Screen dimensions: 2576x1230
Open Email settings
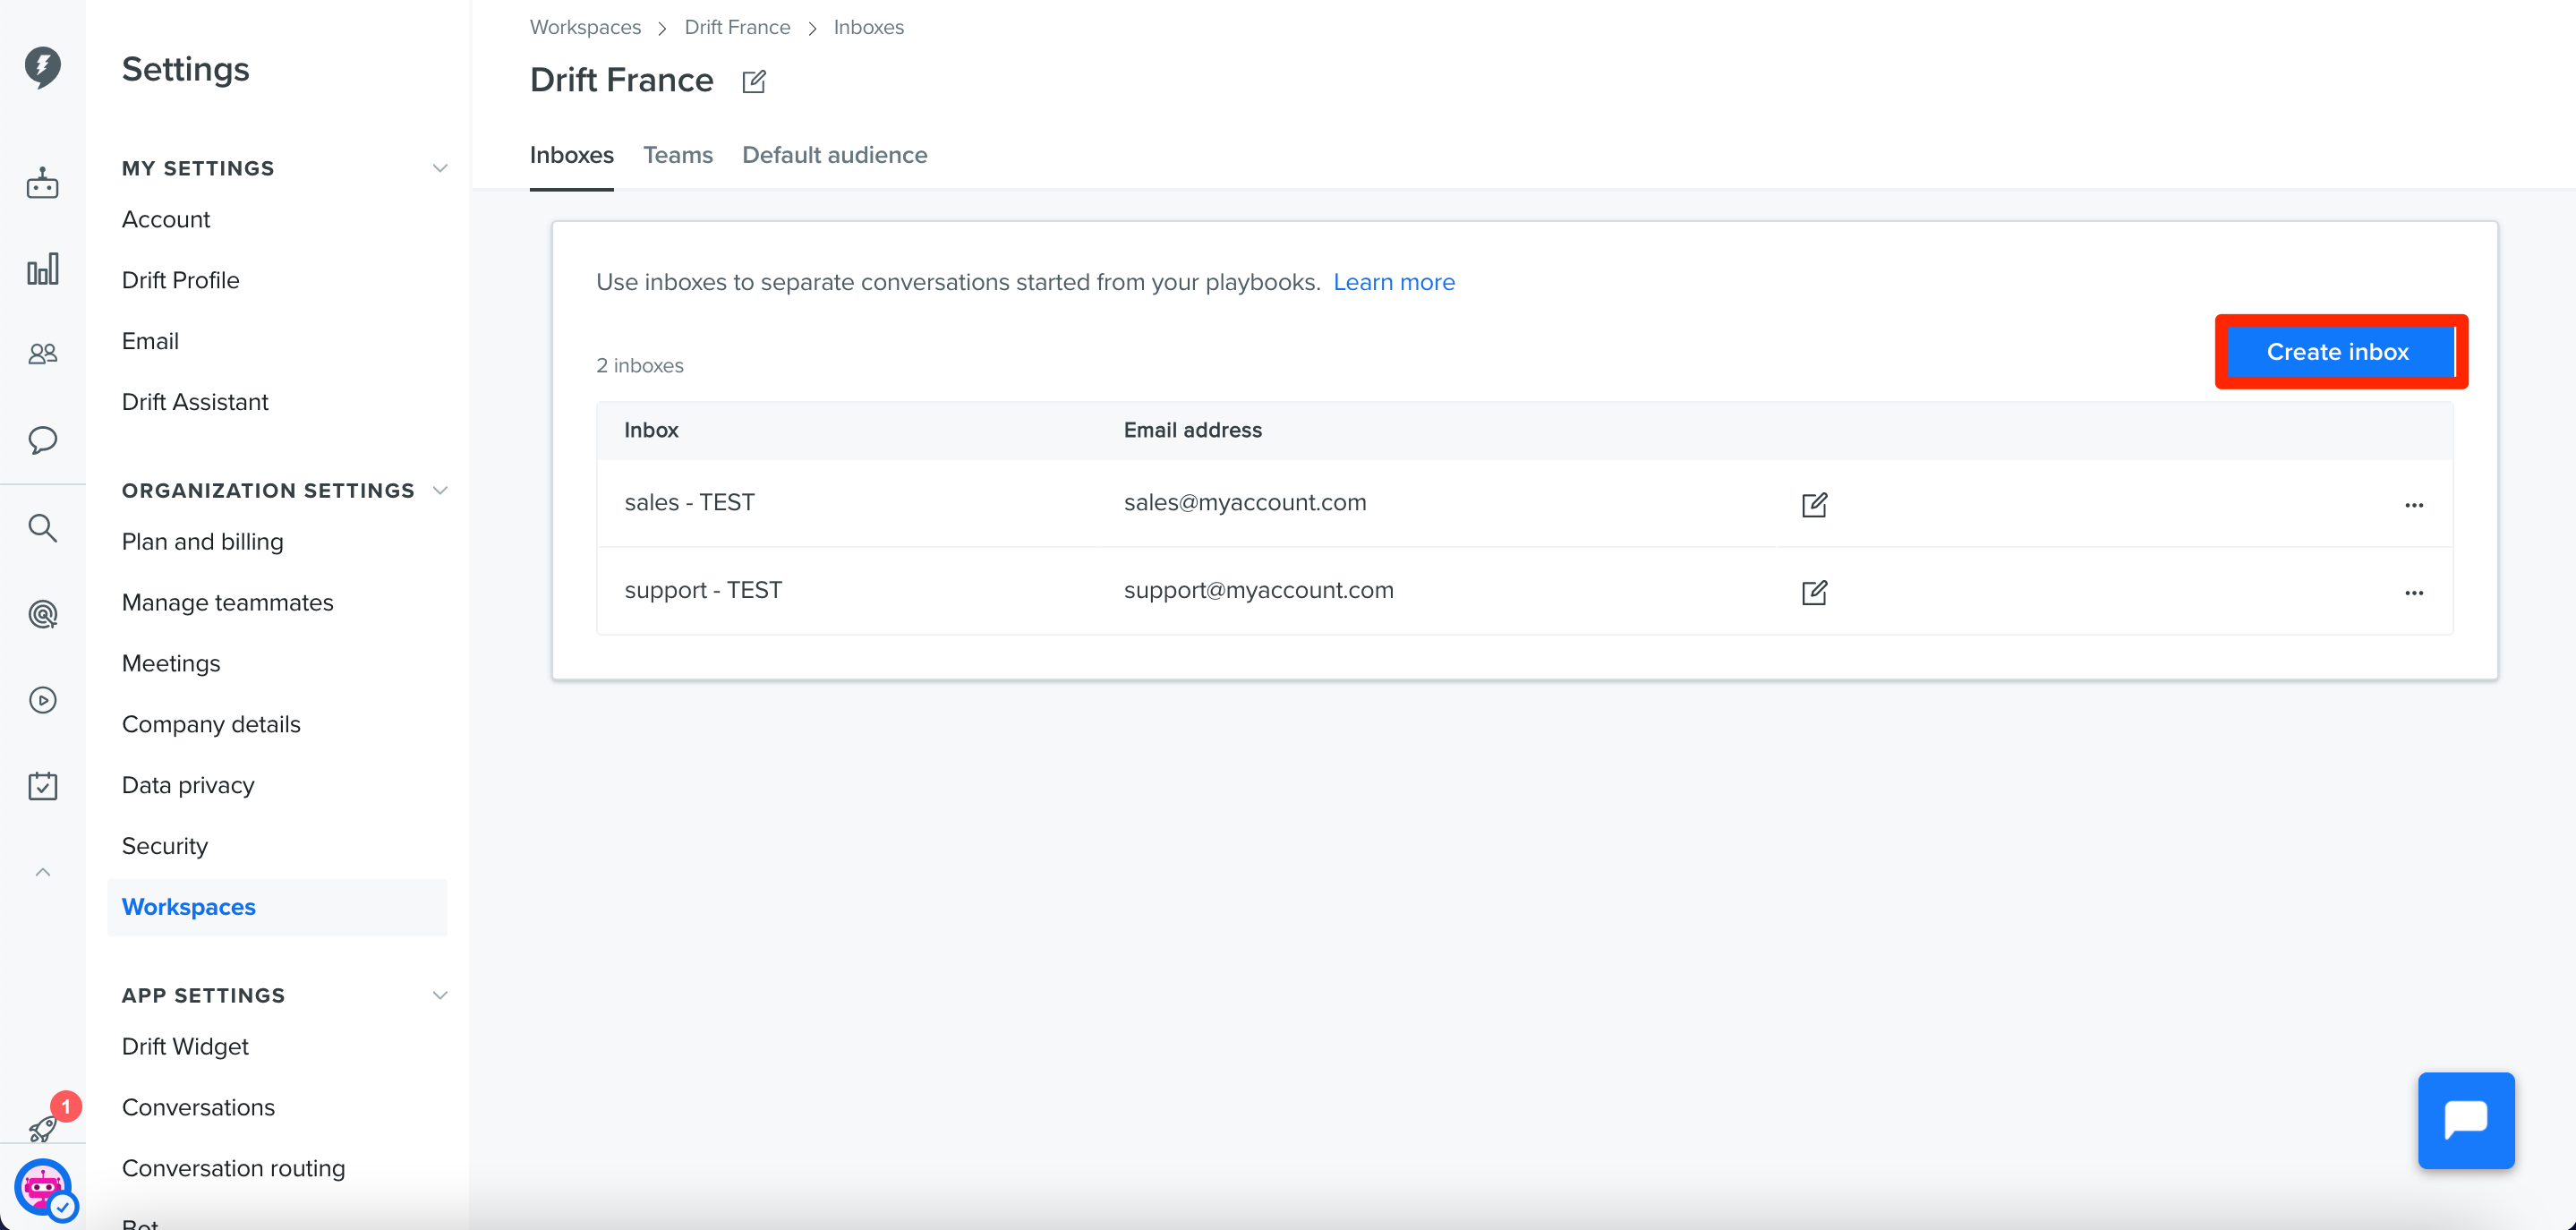[x=150, y=341]
